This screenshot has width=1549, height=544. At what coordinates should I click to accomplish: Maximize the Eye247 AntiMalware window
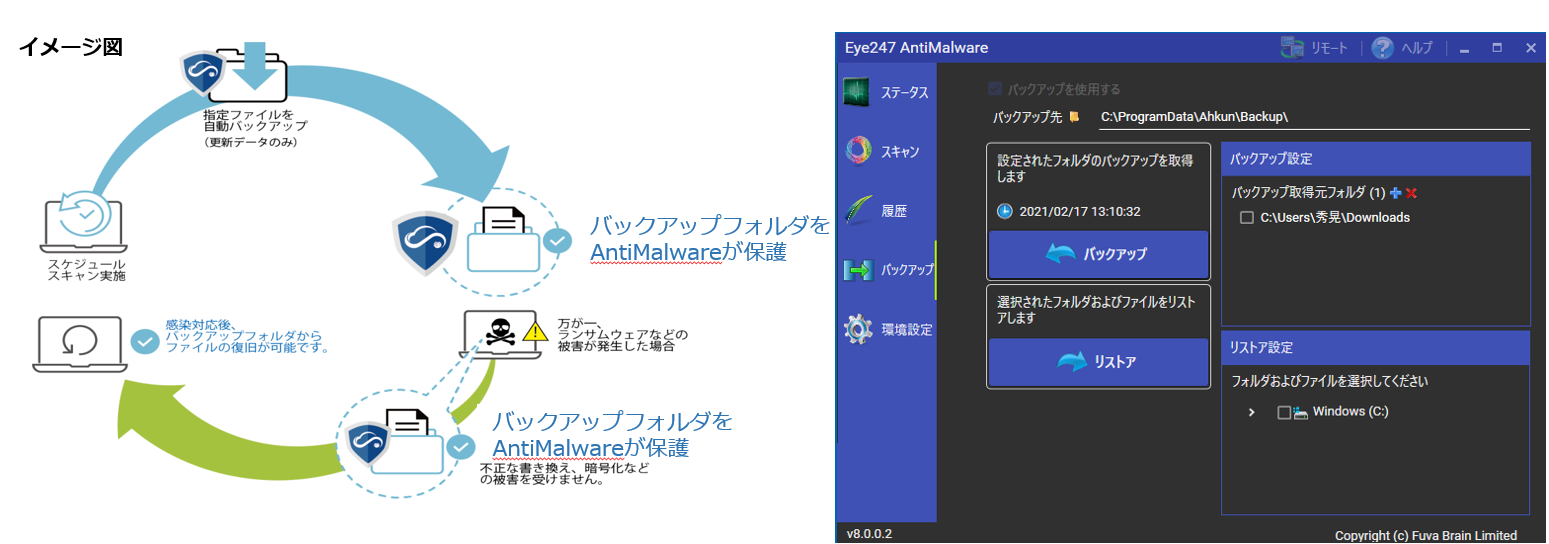(1497, 47)
